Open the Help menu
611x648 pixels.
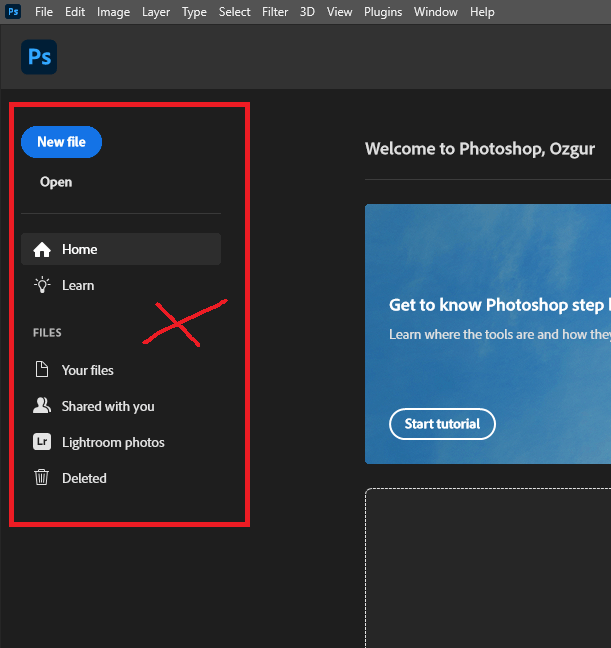tap(482, 12)
